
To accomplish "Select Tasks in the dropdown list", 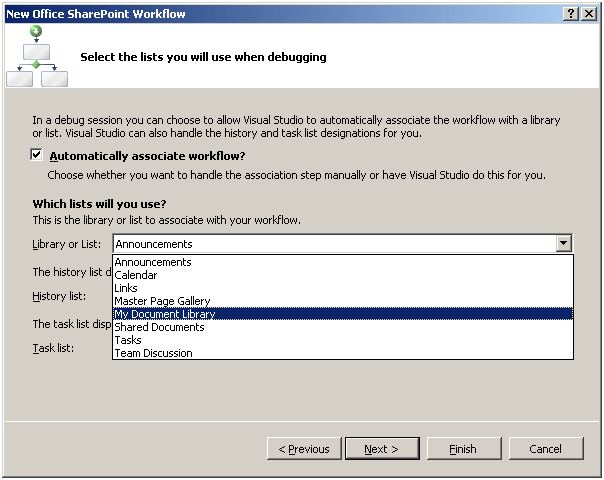I will pyautogui.click(x=128, y=340).
